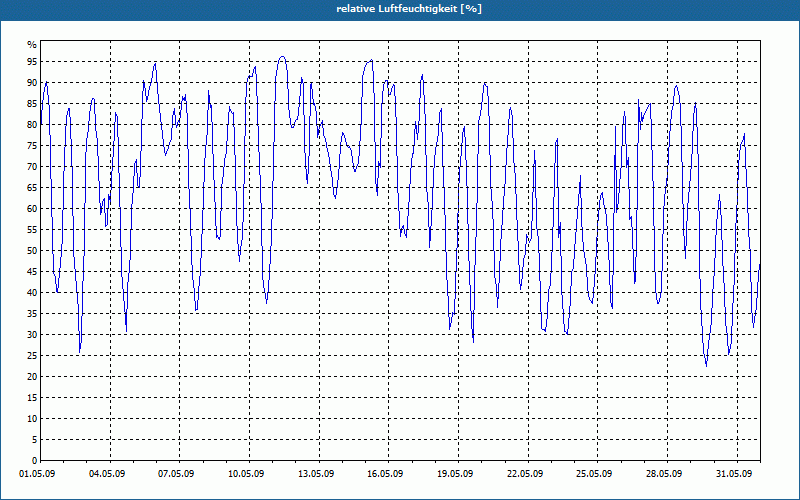Viewport: 800px width, 500px height.
Task: Click the 35 value on the y-axis
Action: coord(32,314)
